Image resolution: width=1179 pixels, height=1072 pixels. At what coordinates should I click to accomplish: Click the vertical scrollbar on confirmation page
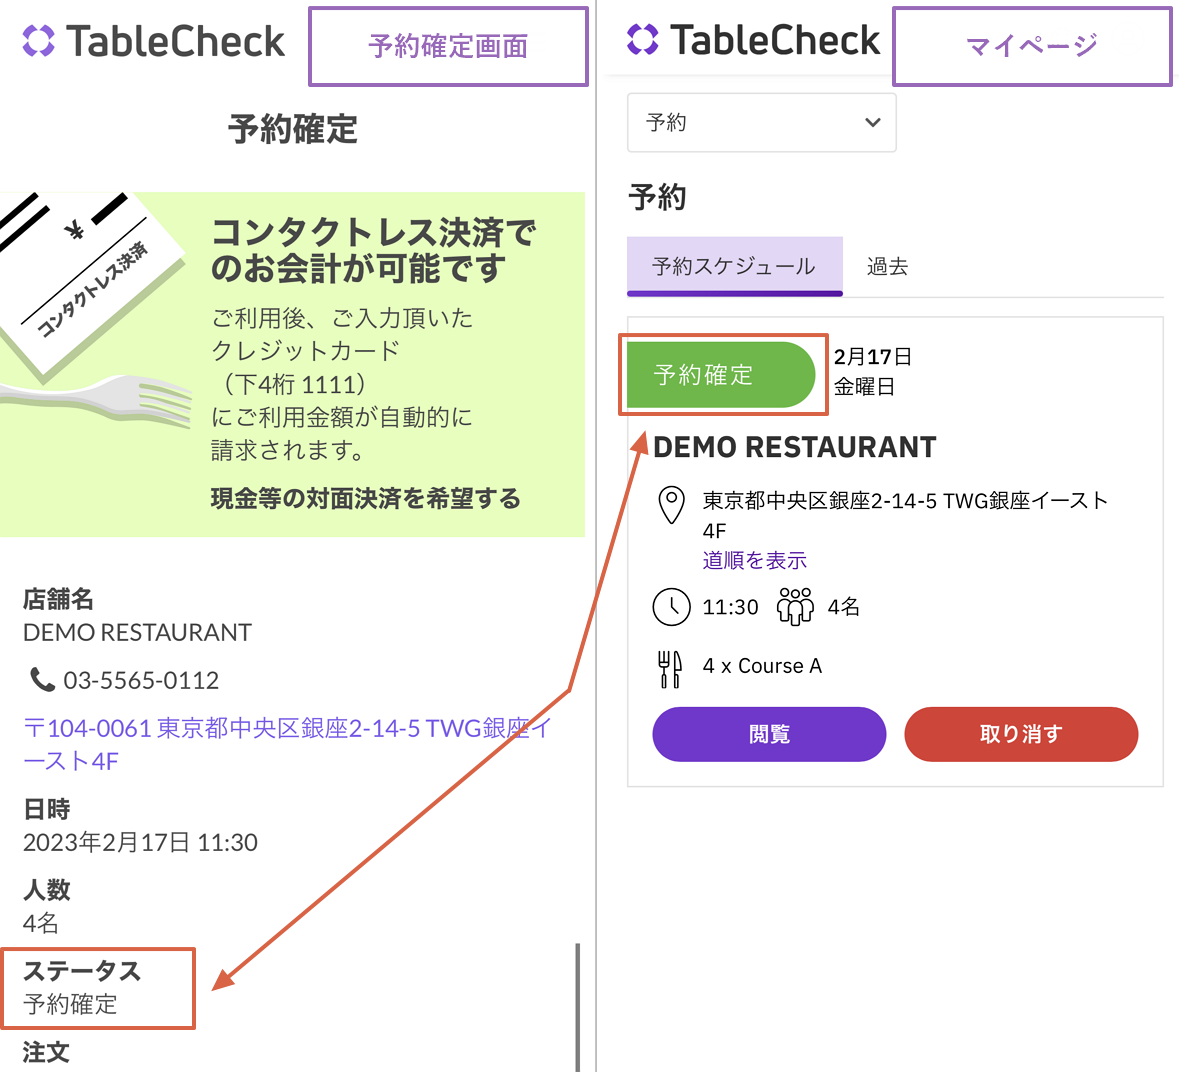pyautogui.click(x=577, y=1005)
